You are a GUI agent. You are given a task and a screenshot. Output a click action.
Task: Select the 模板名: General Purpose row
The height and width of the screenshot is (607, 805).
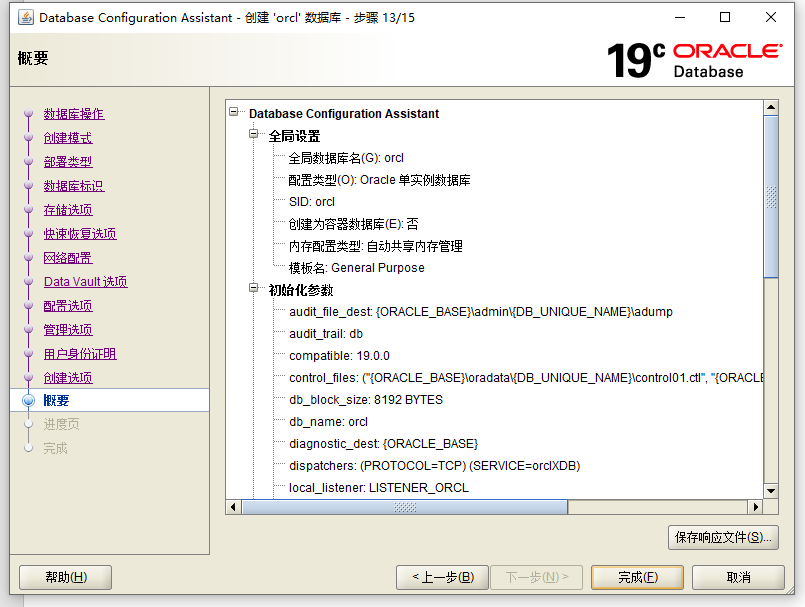click(x=356, y=268)
